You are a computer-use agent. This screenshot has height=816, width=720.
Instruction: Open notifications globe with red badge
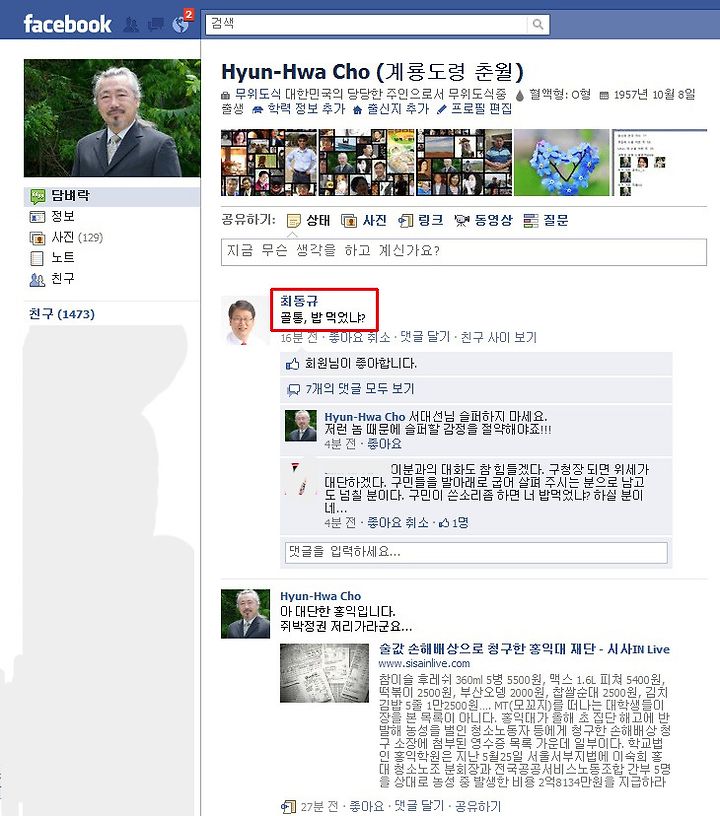click(x=181, y=24)
